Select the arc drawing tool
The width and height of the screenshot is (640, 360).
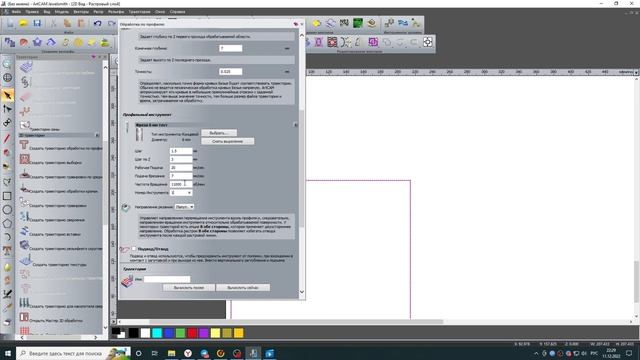pyautogui.click(x=7, y=237)
